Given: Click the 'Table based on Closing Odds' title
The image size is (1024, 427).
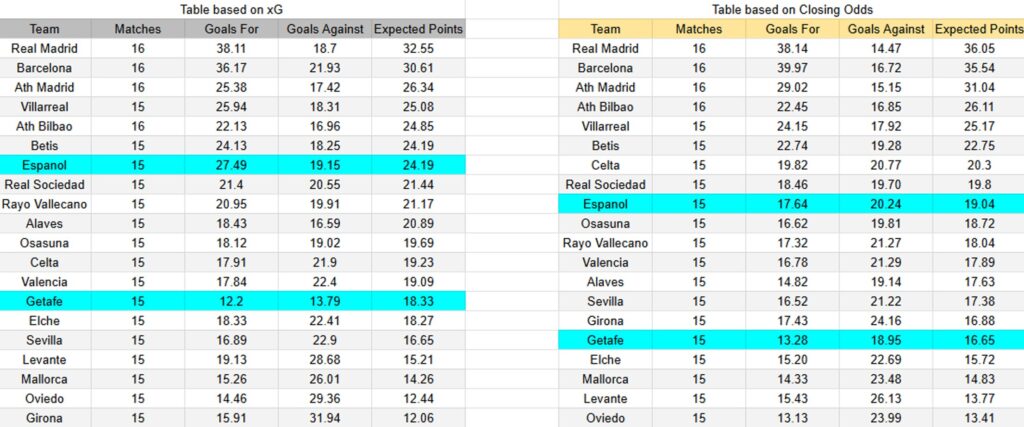Looking at the screenshot, I should click(x=790, y=9).
